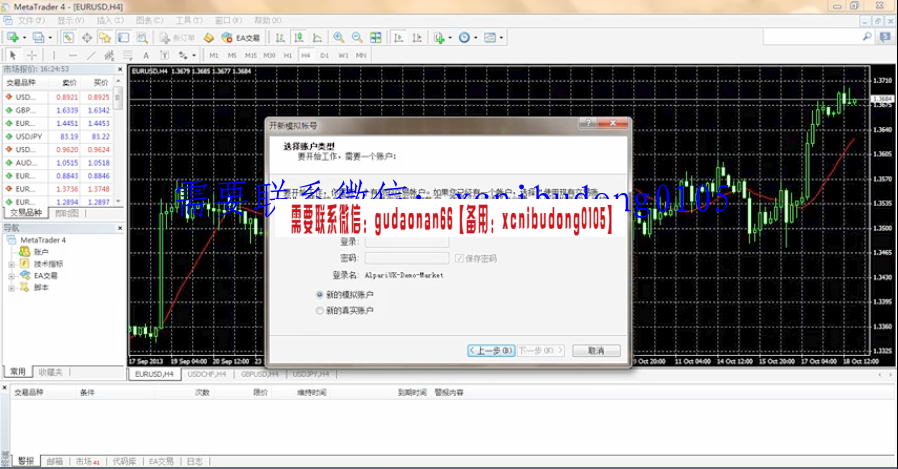Open the Periods clock icon
Screen dimensions: 898x469
[x=464, y=38]
